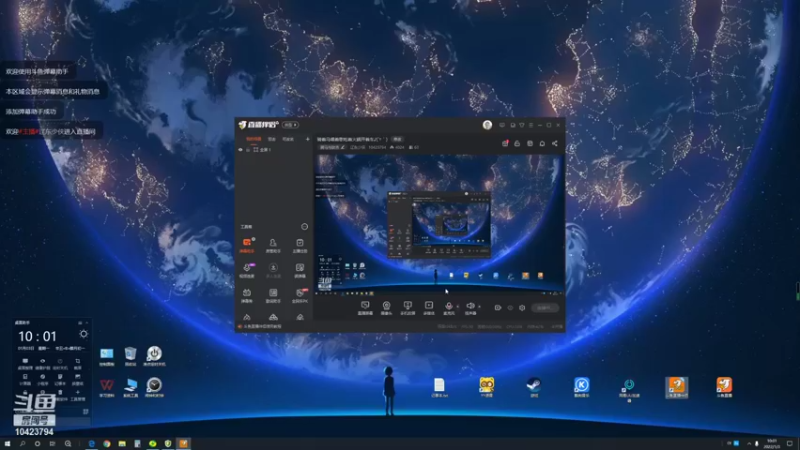This screenshot has width=800, height=450.
Task: Expand speaker options arrow
Action: (x=479, y=307)
